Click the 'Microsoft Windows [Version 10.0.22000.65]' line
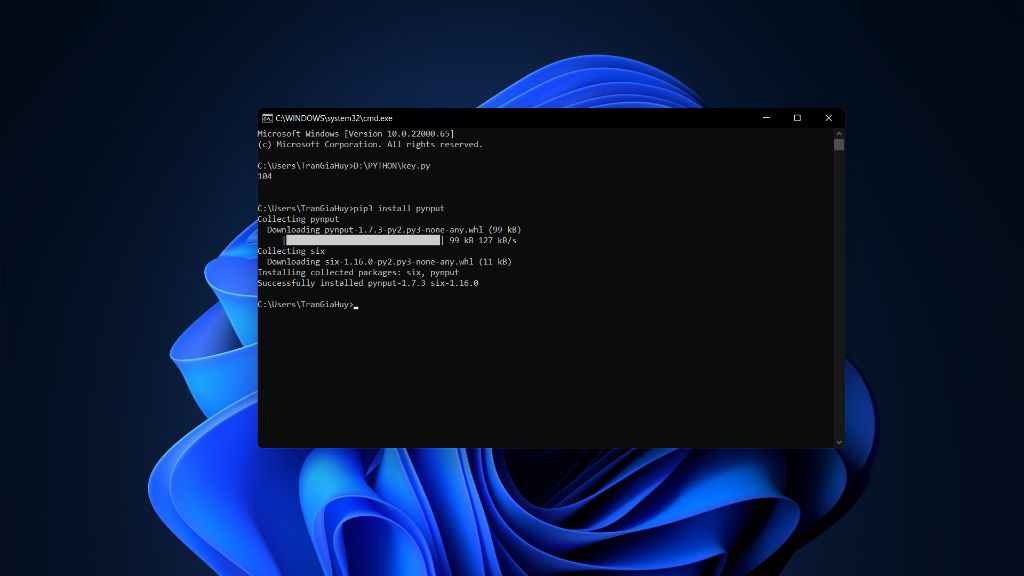 [x=355, y=133]
